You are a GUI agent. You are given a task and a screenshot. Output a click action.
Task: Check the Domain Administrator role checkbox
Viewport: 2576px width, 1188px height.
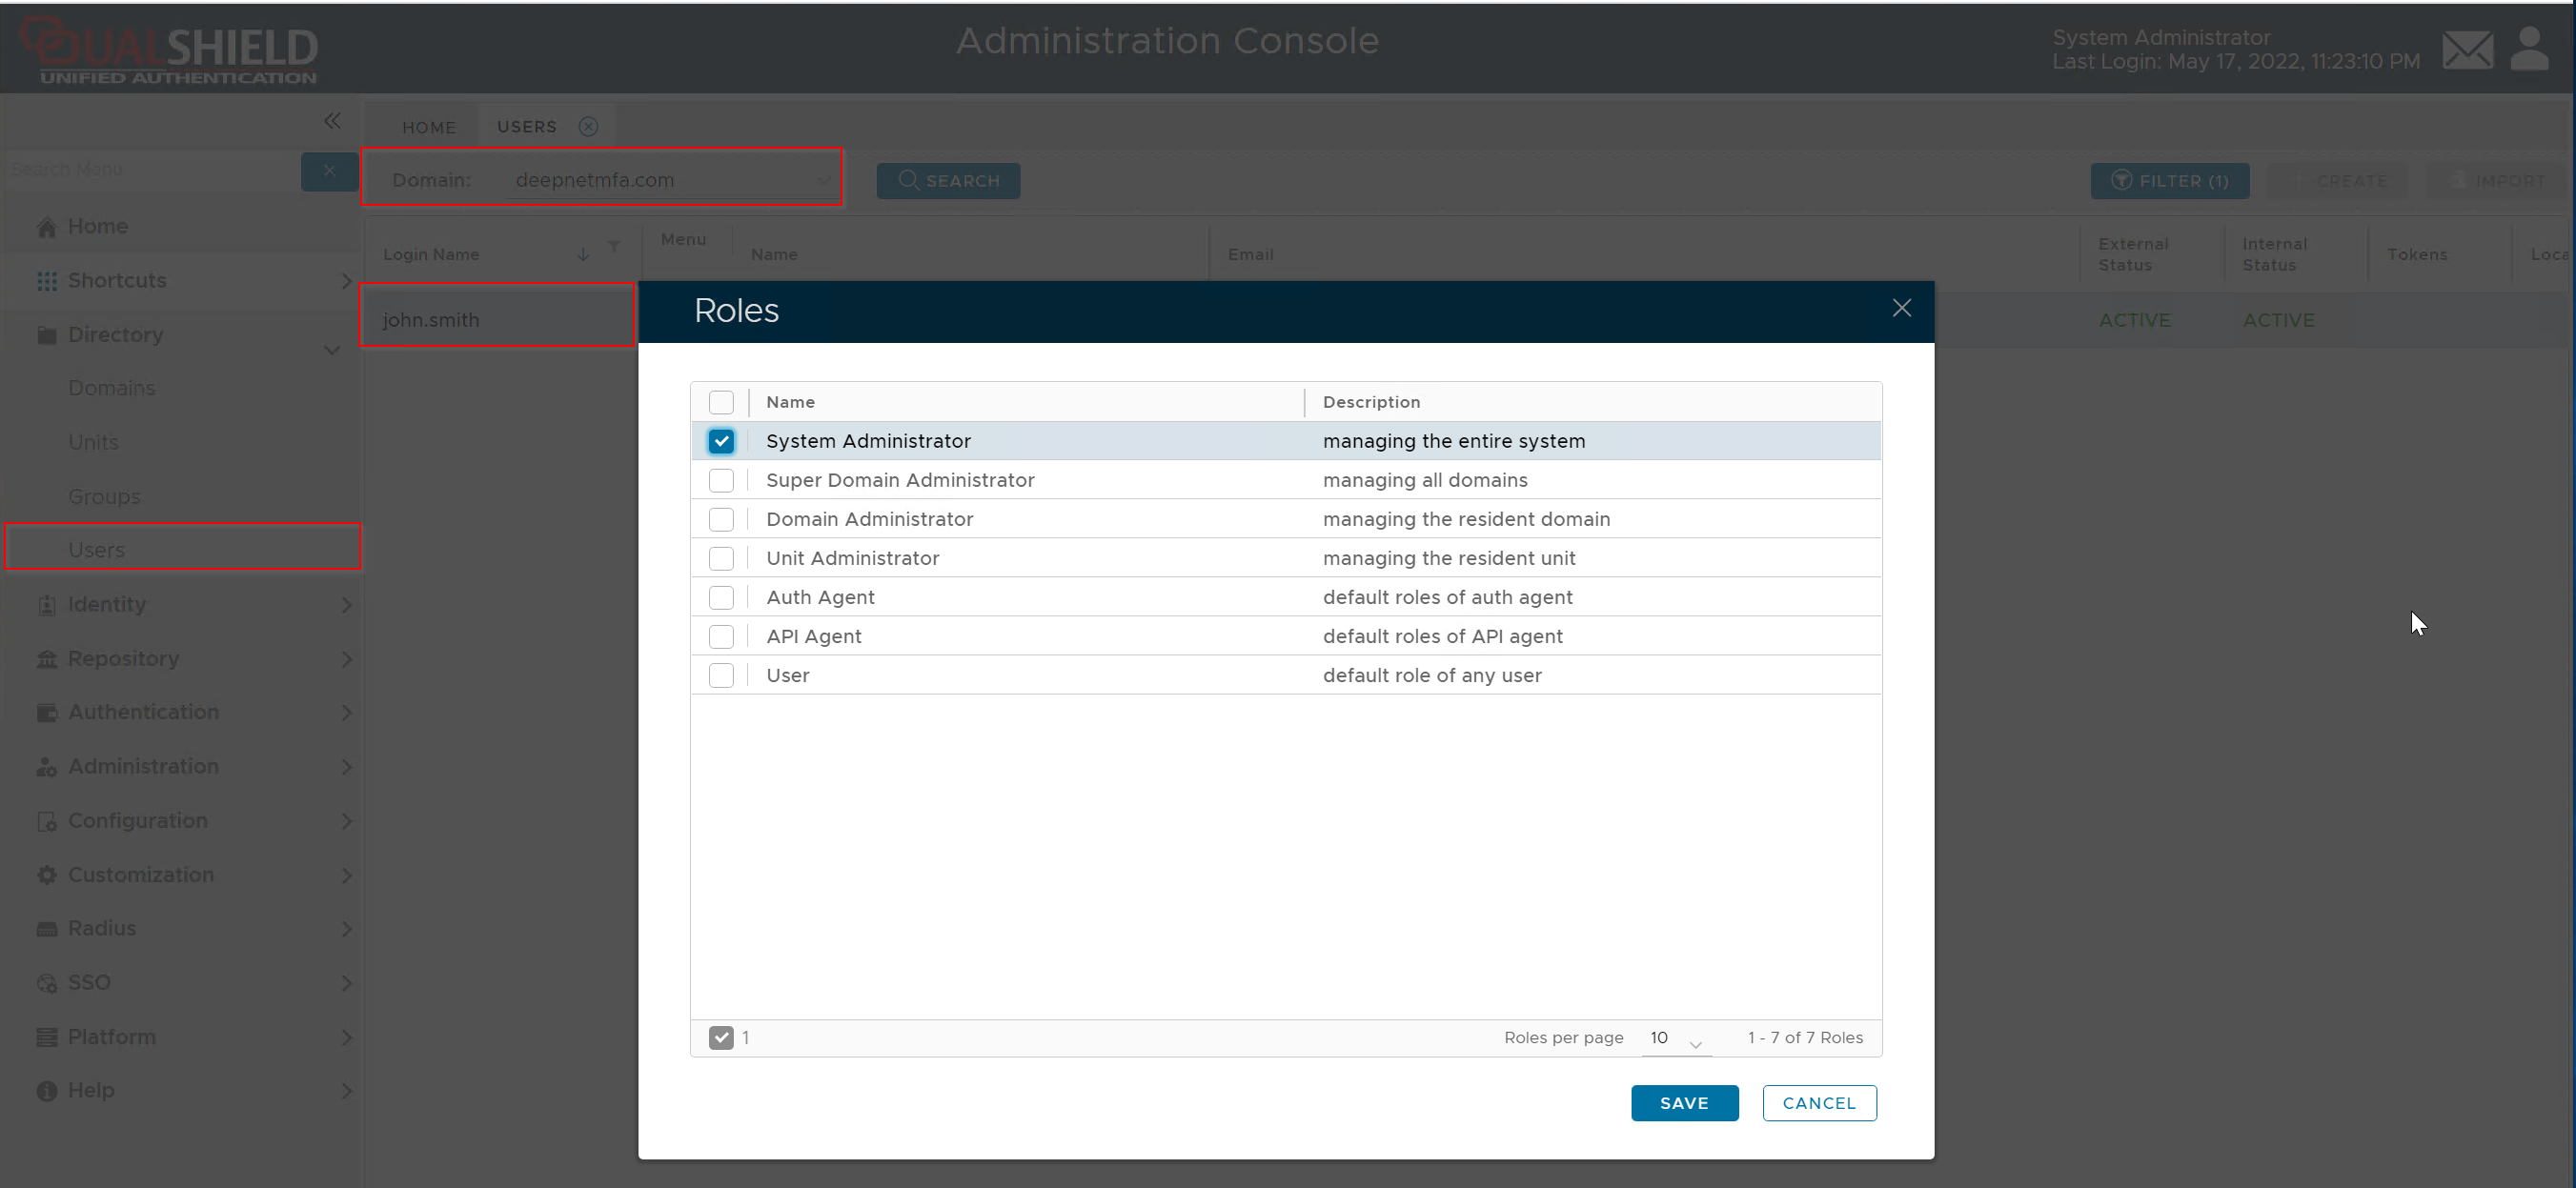click(x=721, y=519)
